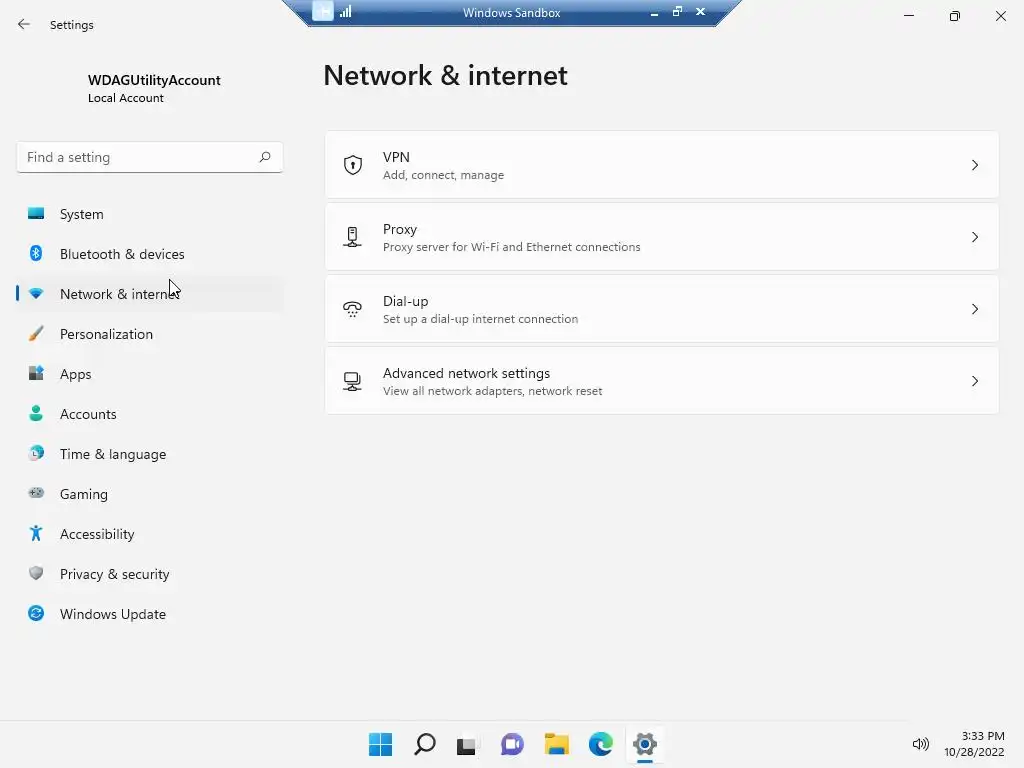Click the Advanced network settings icon

pos(352,381)
